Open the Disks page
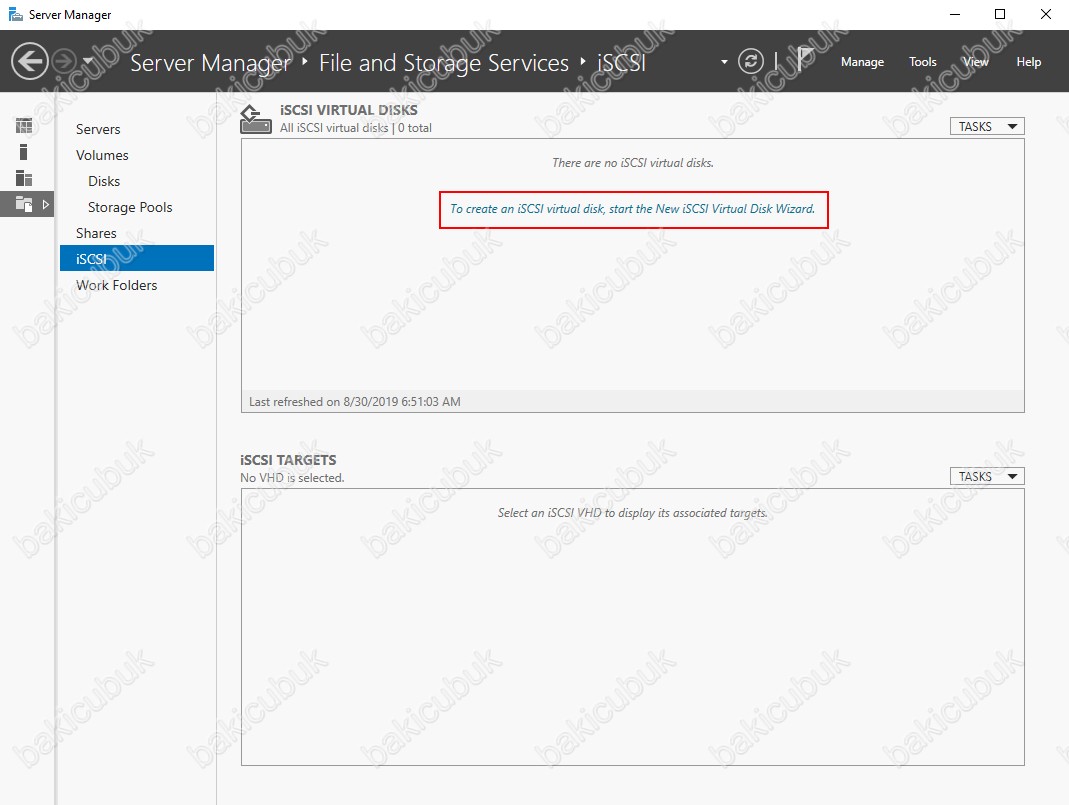 tap(104, 181)
